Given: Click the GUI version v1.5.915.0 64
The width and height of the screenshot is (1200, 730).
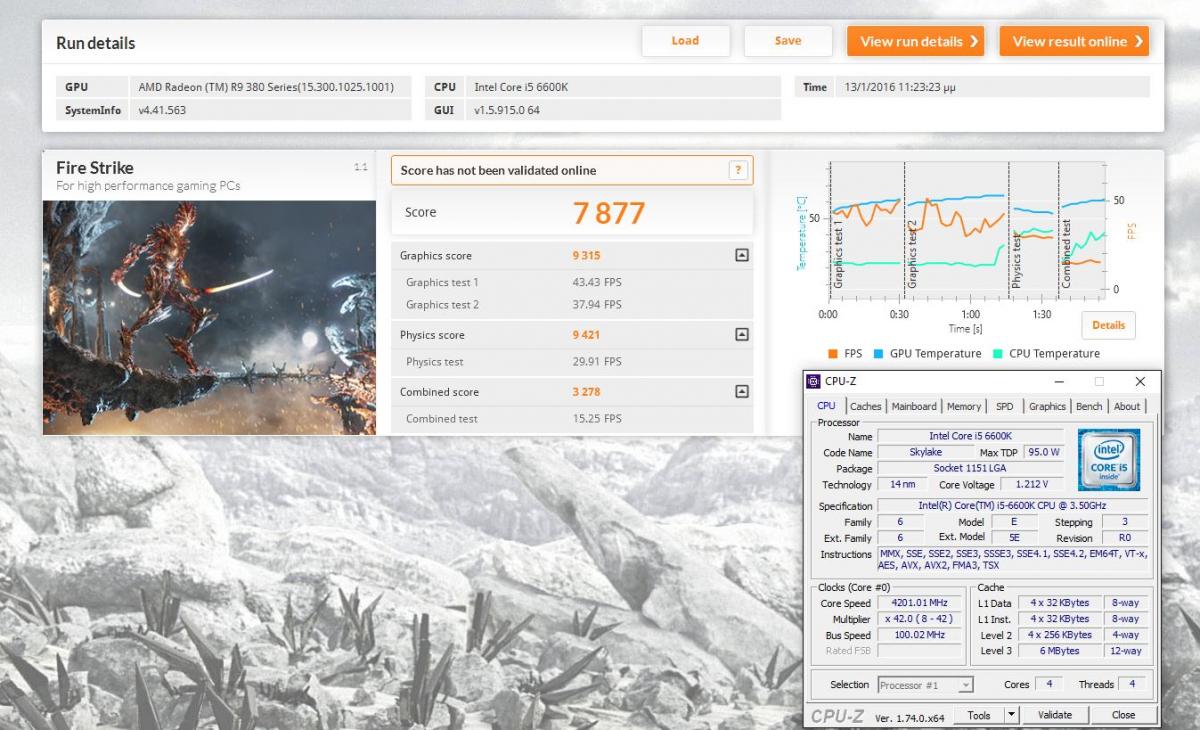Looking at the screenshot, I should point(624,110).
